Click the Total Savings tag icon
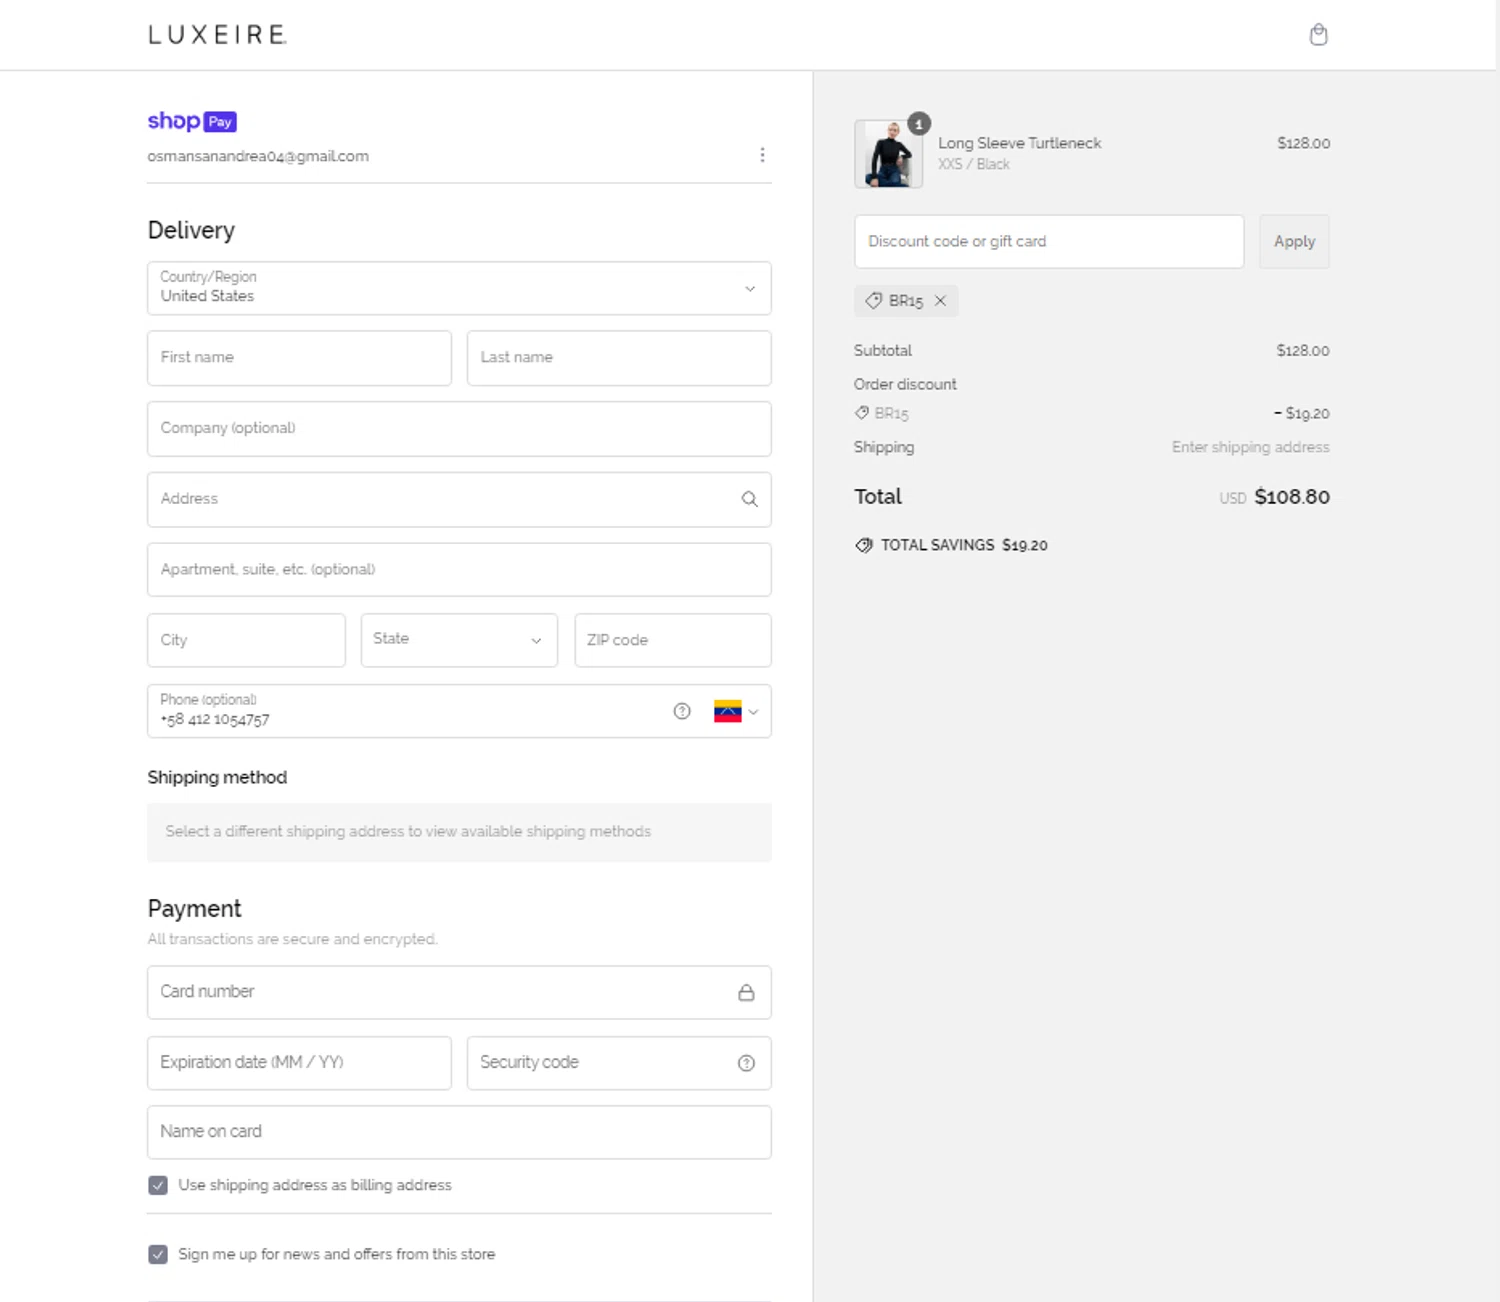1500x1302 pixels. point(864,545)
